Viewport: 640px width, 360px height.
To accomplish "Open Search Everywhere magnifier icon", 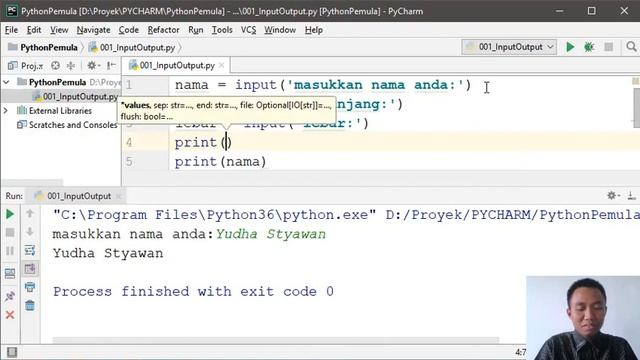I will tap(631, 47).
